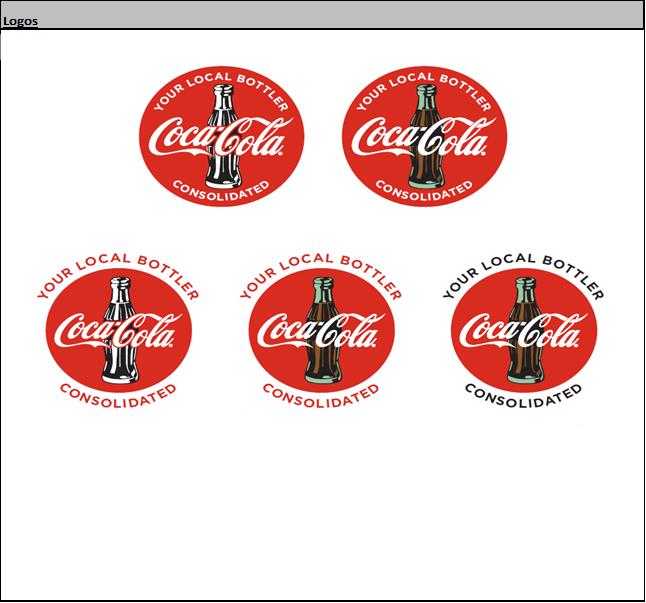This screenshot has height=603, width=646.
Task: Click the black CONSOLIDATED text under the logo
Action: [524, 396]
